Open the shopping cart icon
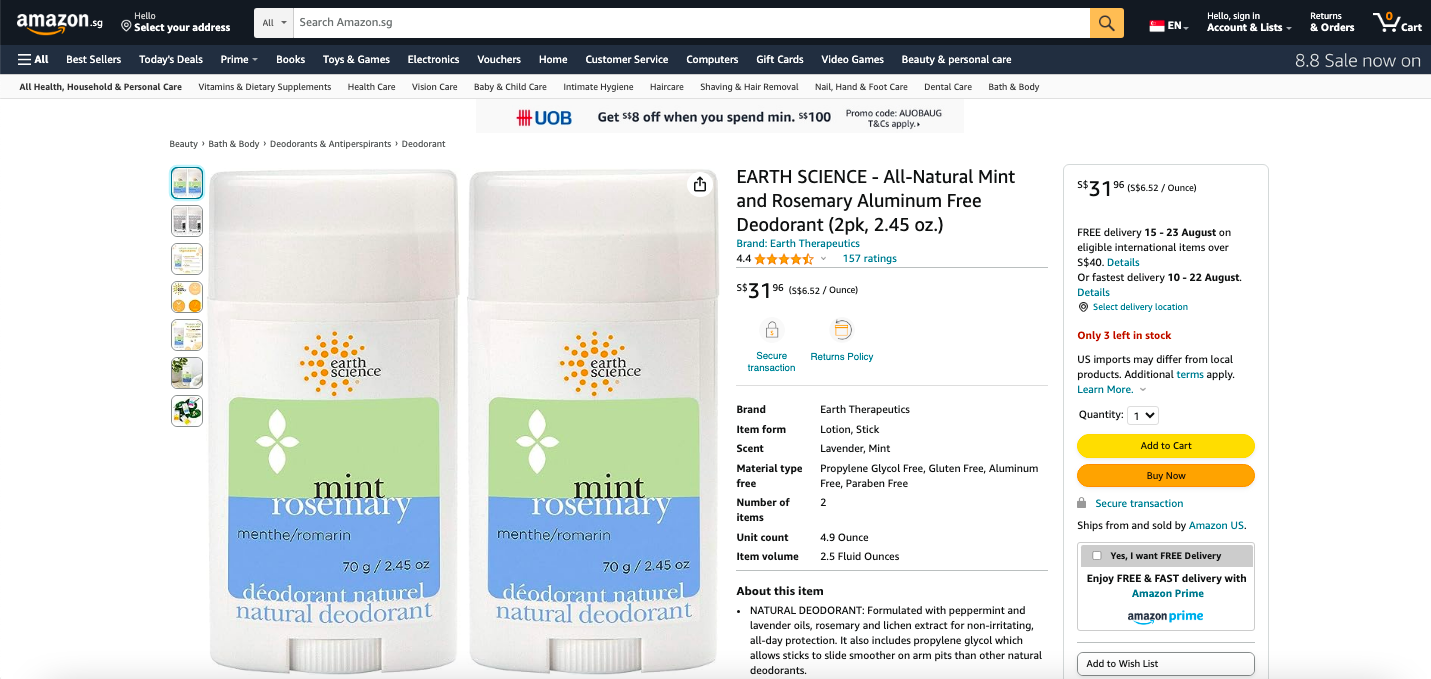 pyautogui.click(x=1397, y=22)
